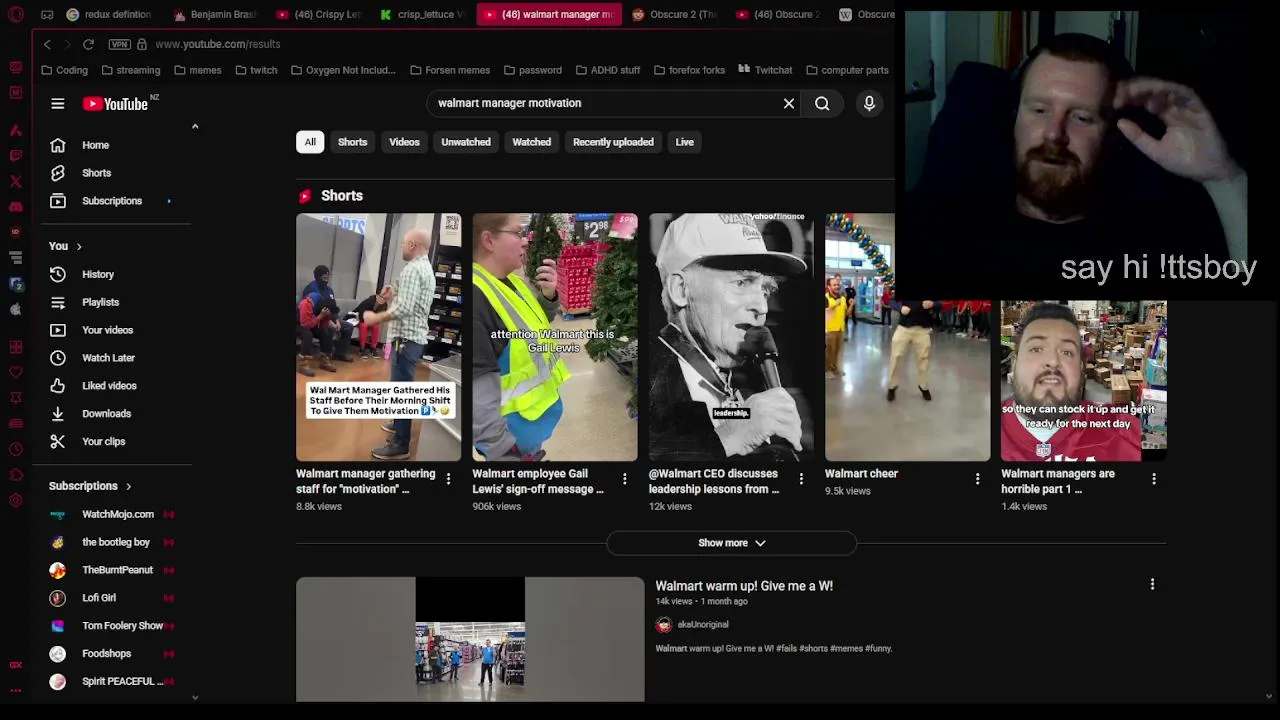Open the twitch bookmarks folder
The width and height of the screenshot is (1280, 720).
(256, 70)
